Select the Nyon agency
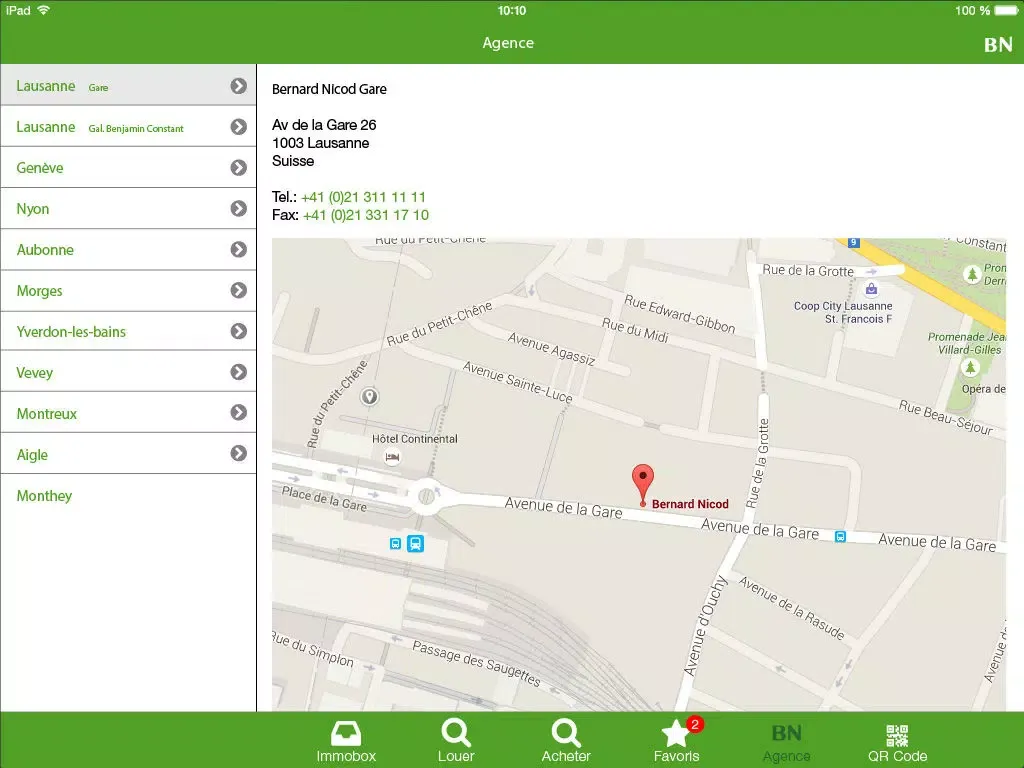 [128, 208]
